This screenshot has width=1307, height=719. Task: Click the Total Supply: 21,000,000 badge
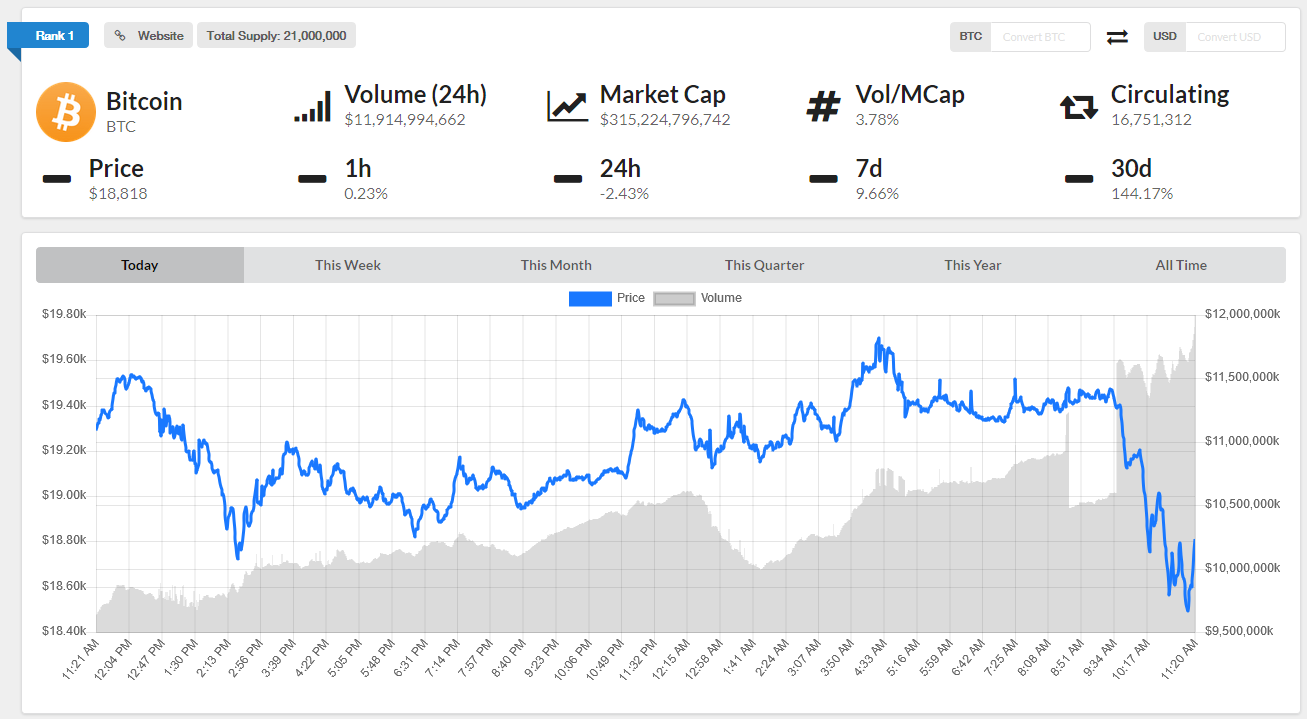click(x=276, y=36)
